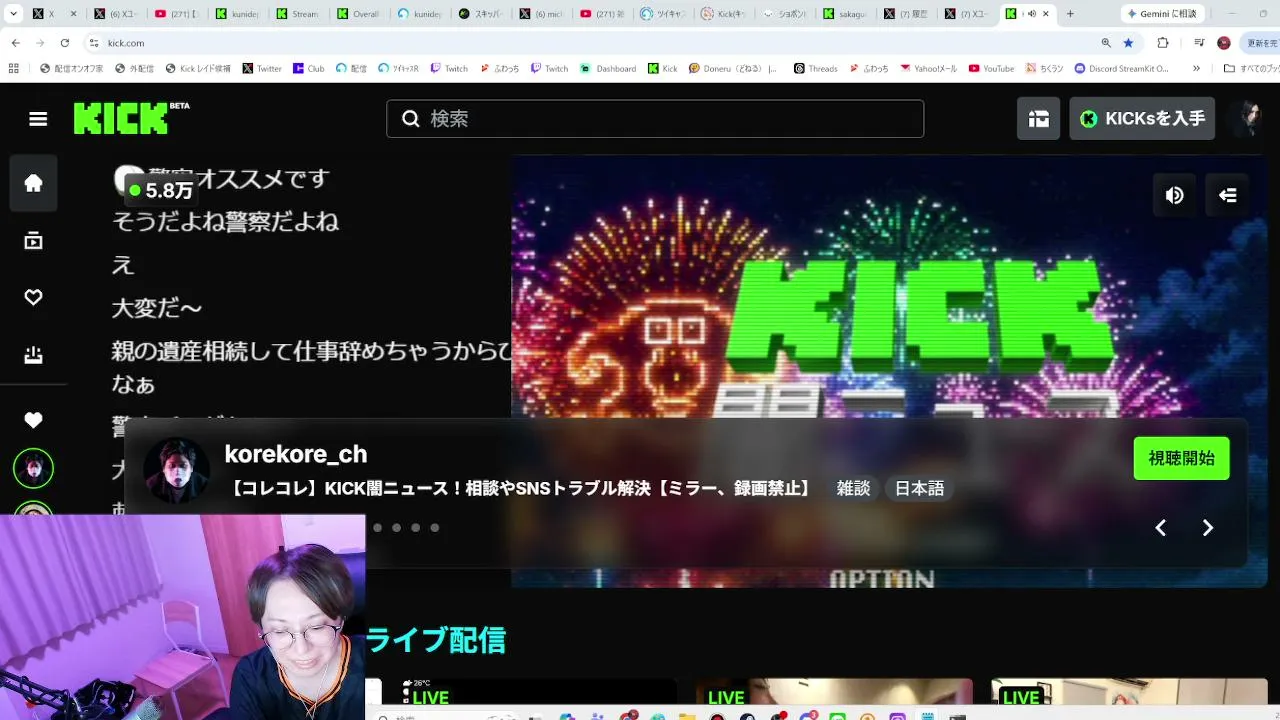Click the chat line そうだよね警察だよね
This screenshot has width=1280, height=720.
[226, 222]
